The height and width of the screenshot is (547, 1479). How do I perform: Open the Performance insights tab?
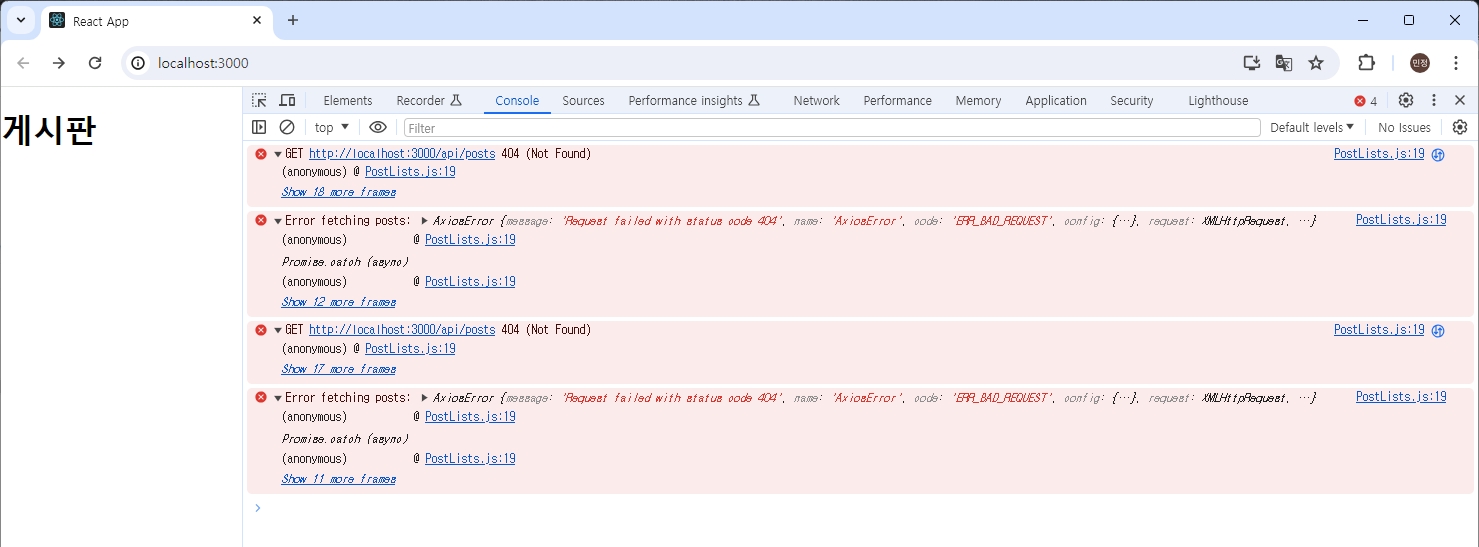click(694, 100)
